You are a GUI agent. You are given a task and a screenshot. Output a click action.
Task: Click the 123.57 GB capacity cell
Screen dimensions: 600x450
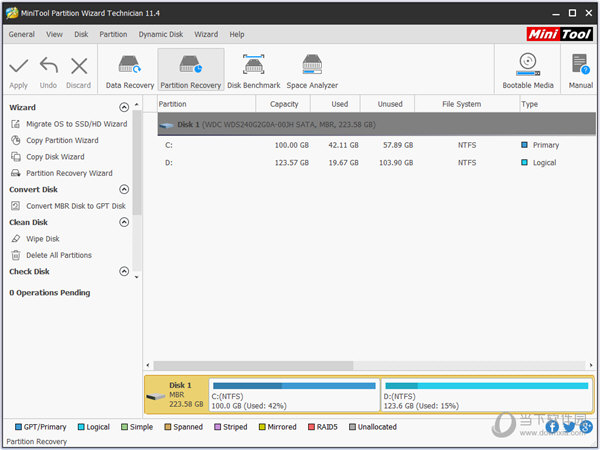click(x=292, y=163)
